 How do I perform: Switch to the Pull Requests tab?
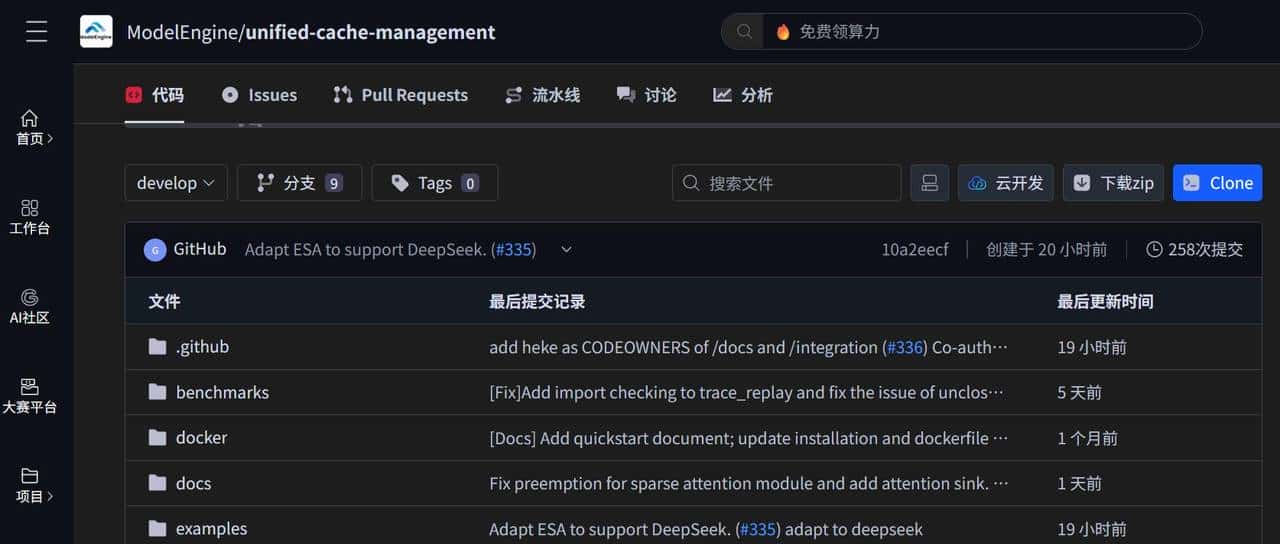pyautogui.click(x=400, y=95)
